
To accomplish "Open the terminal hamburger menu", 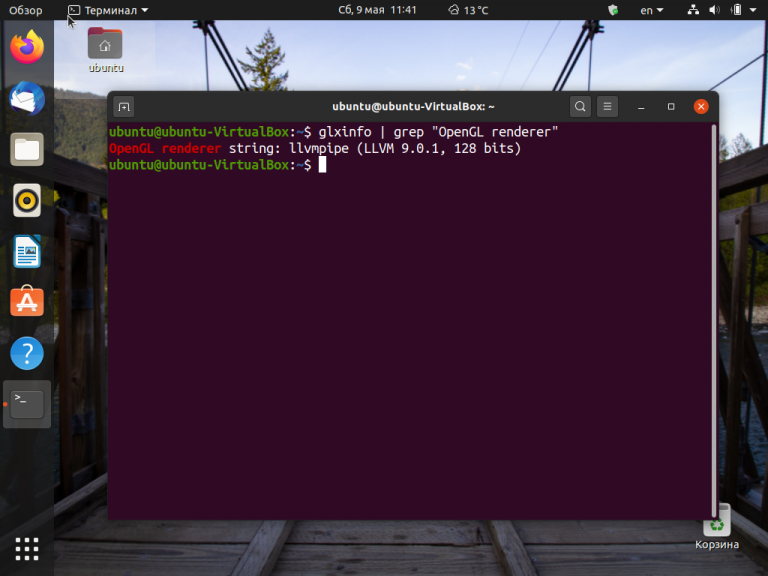I will (x=607, y=106).
